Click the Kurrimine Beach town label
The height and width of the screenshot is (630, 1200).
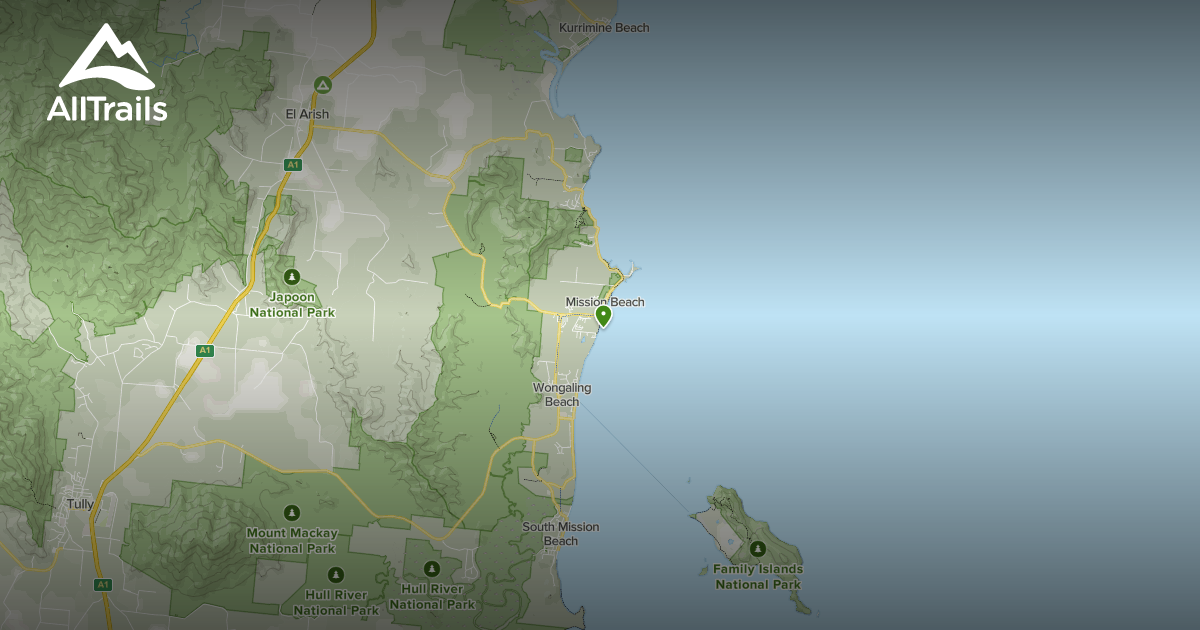pos(604,28)
